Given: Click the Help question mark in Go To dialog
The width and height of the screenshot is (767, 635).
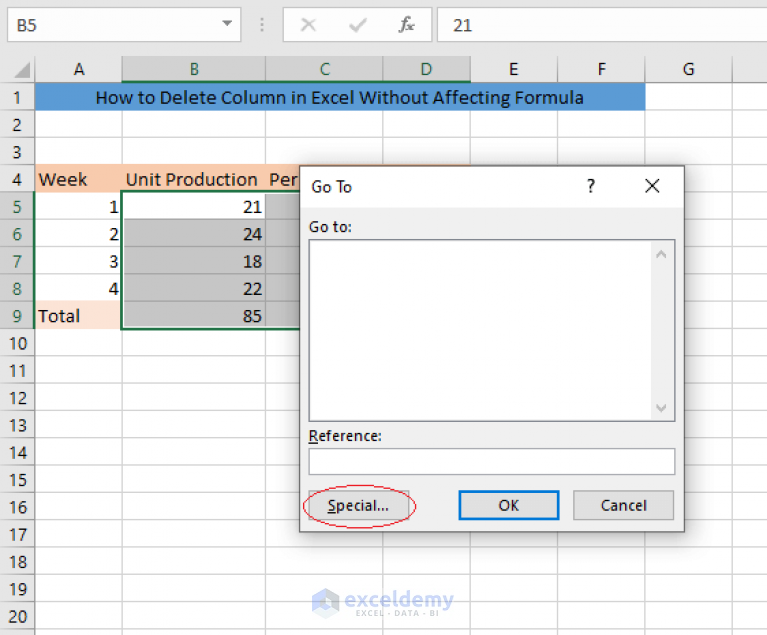Looking at the screenshot, I should click(x=591, y=186).
